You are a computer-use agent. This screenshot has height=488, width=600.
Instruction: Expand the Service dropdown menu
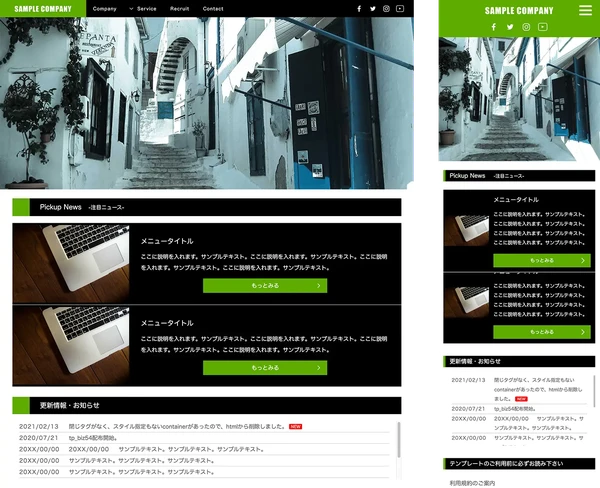[143, 9]
